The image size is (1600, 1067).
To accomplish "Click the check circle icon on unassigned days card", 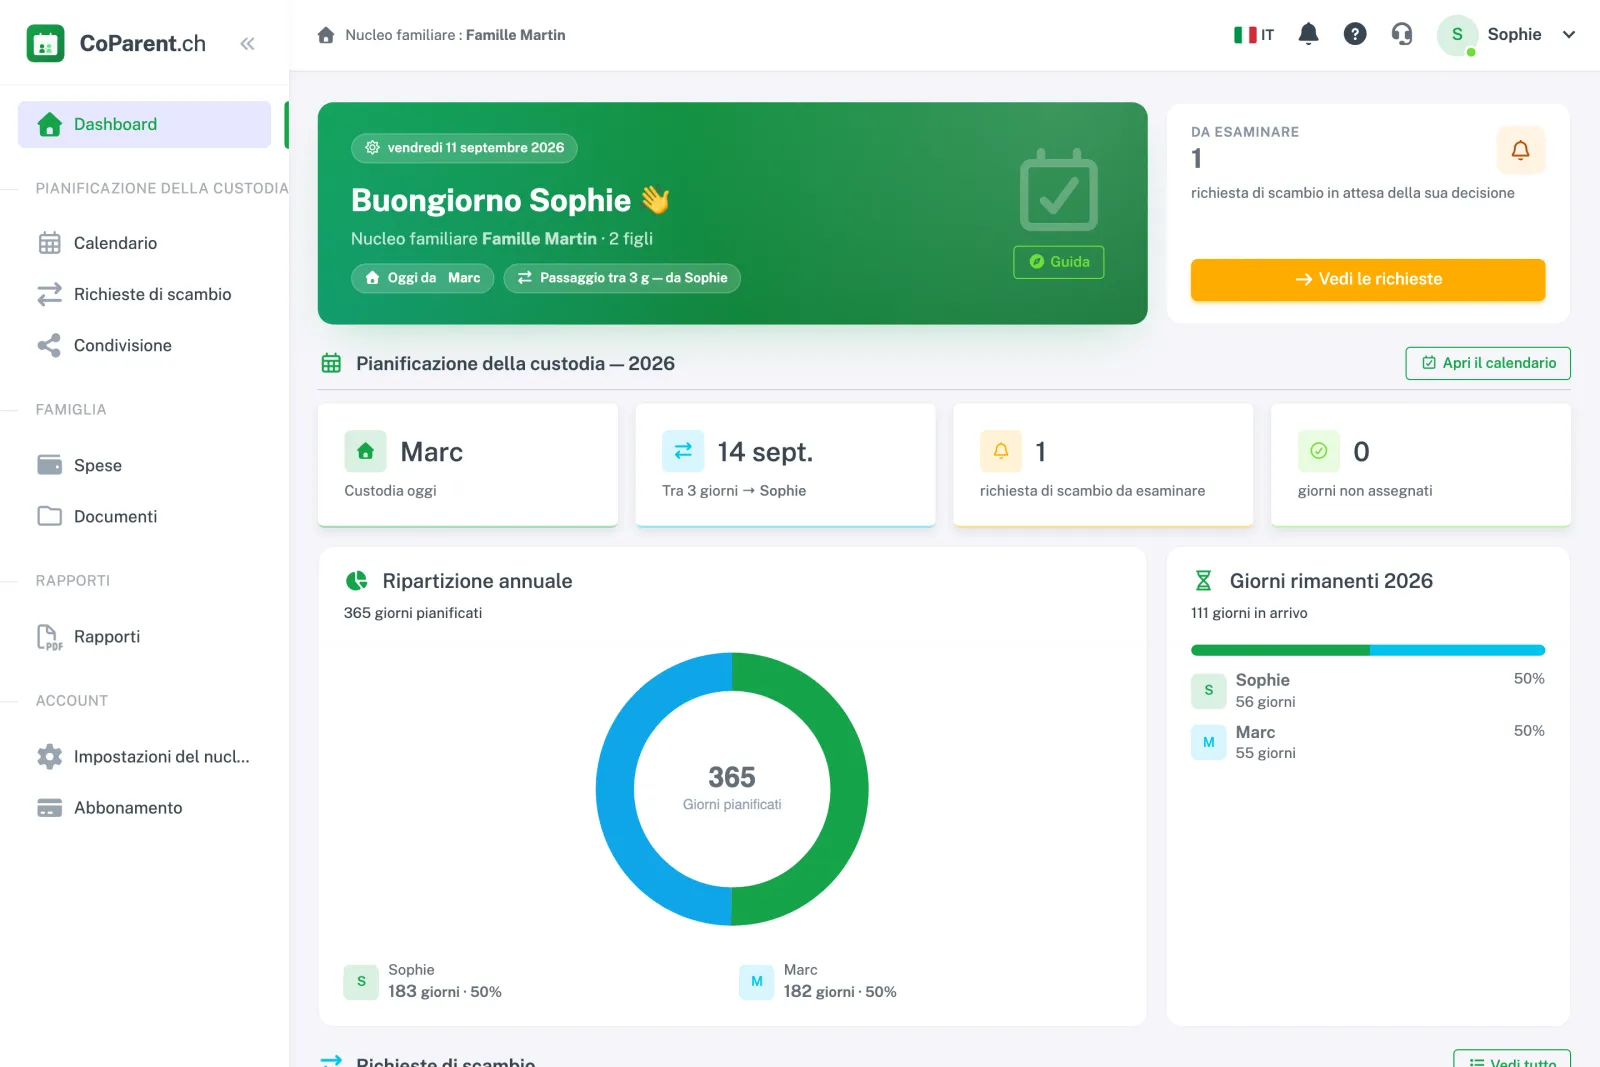I will pos(1319,451).
